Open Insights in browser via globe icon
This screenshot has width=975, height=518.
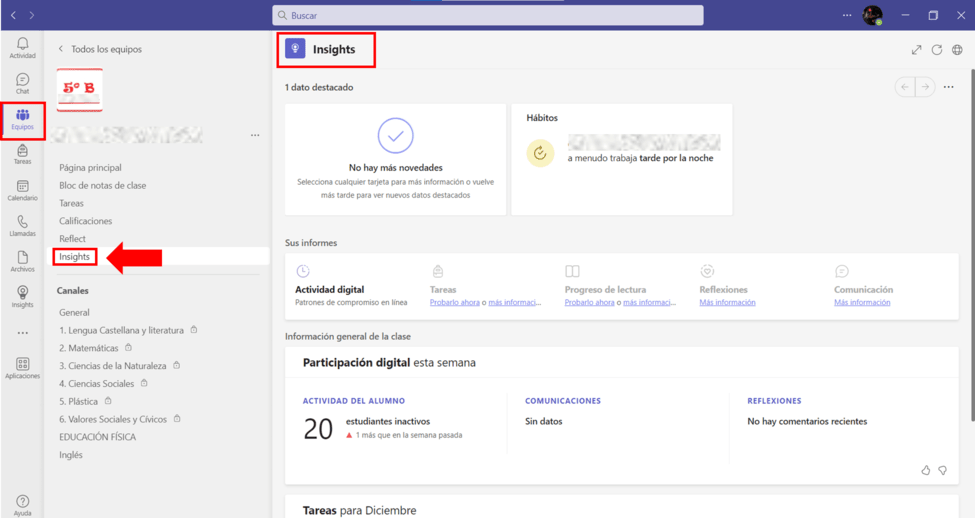(x=957, y=50)
